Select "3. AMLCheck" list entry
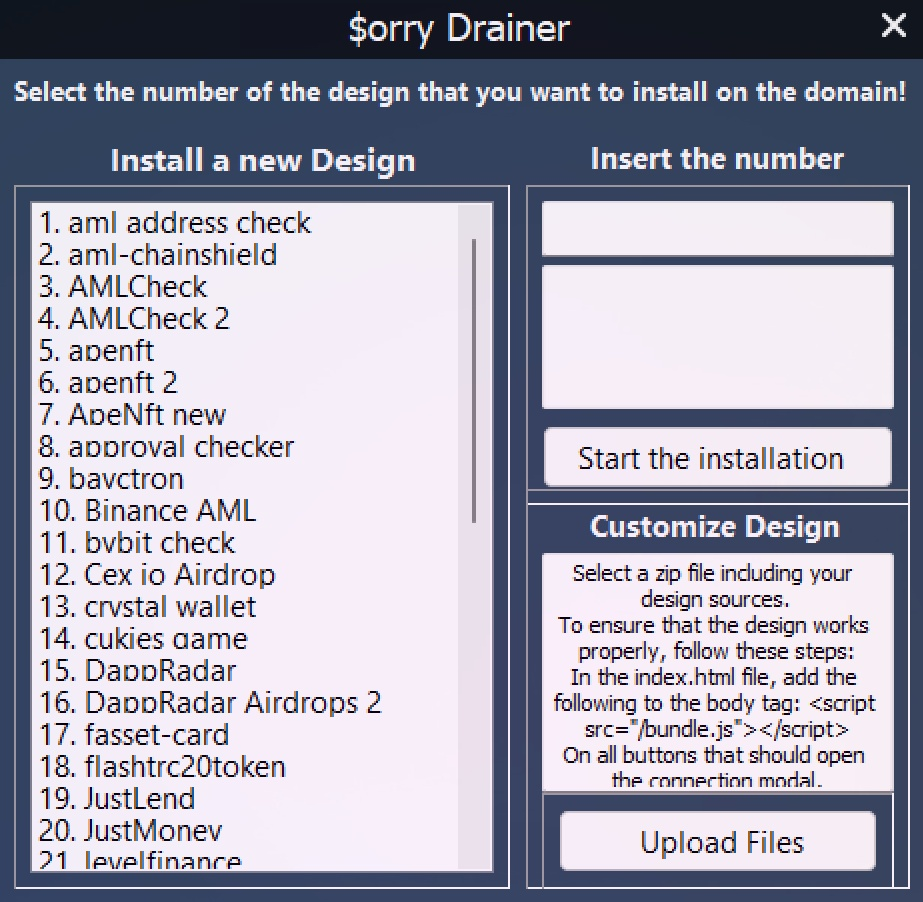Screen dimensions: 923x902 coord(122,286)
